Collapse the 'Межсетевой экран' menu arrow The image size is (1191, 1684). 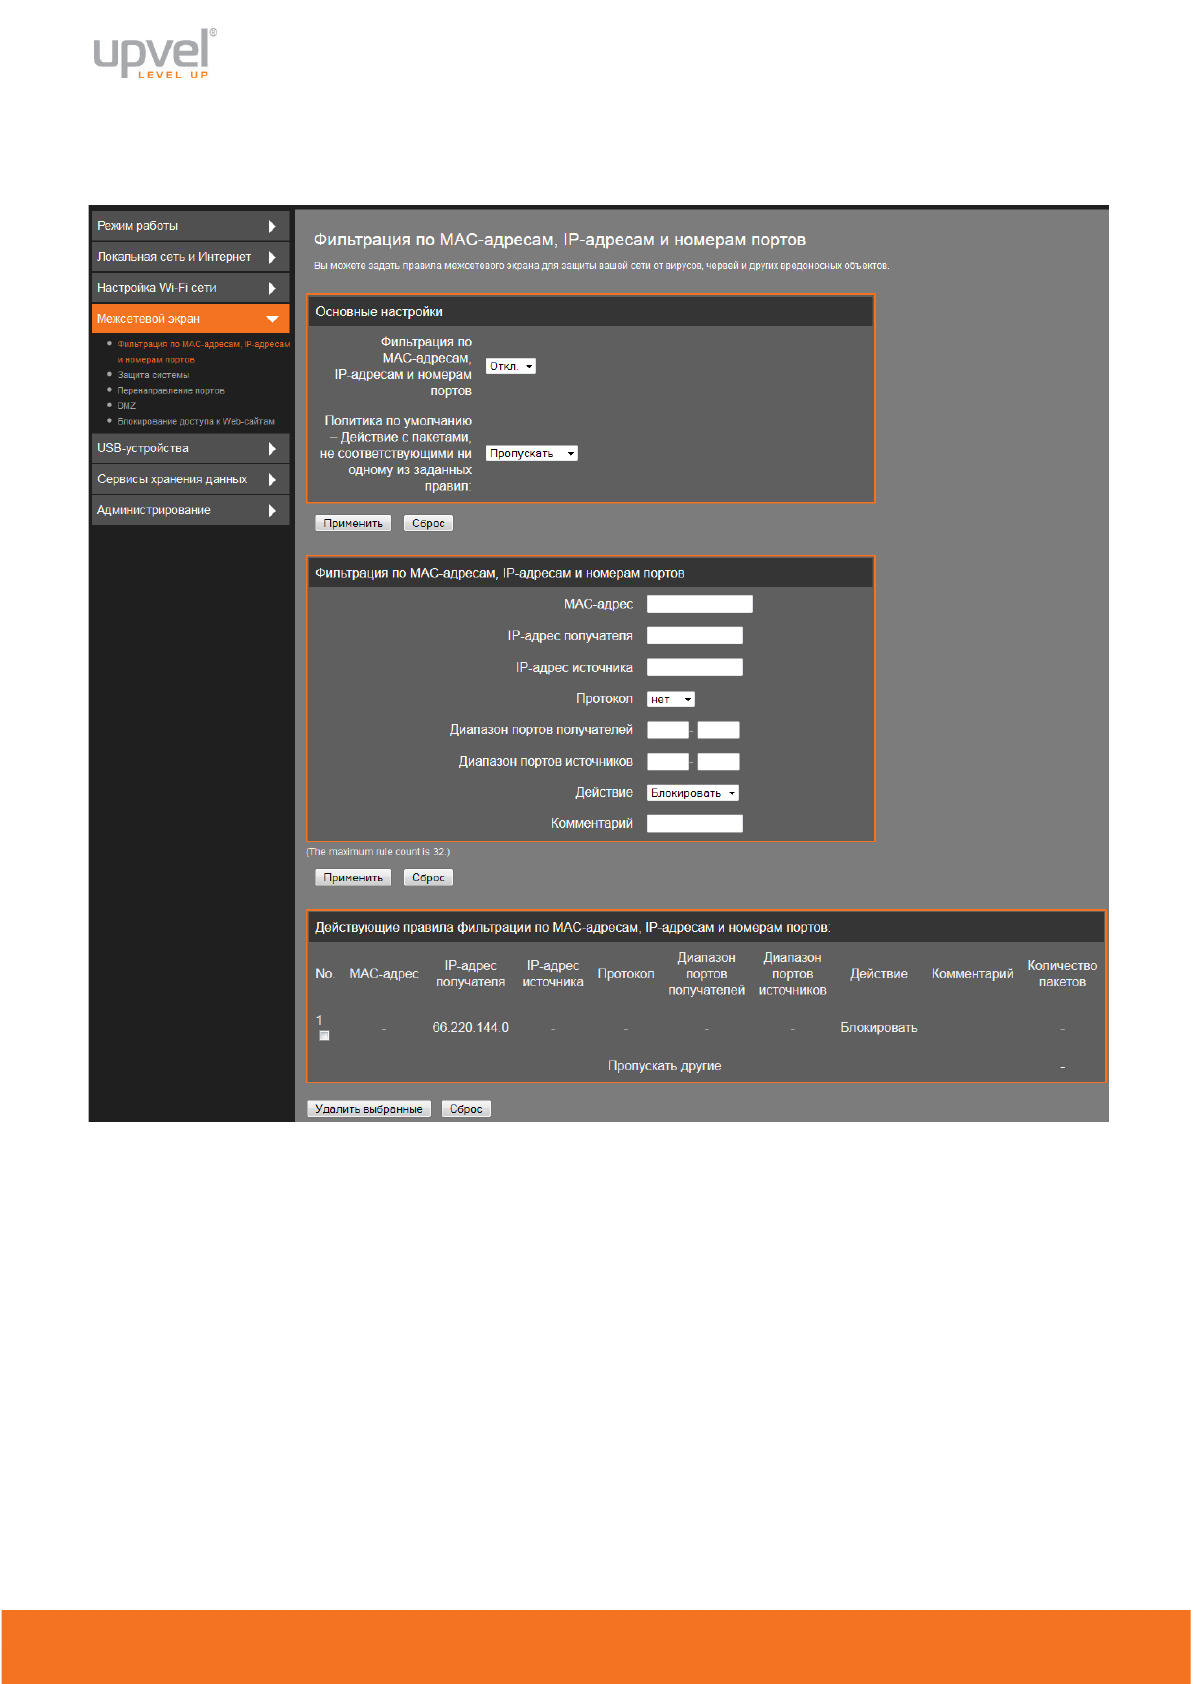(x=272, y=319)
